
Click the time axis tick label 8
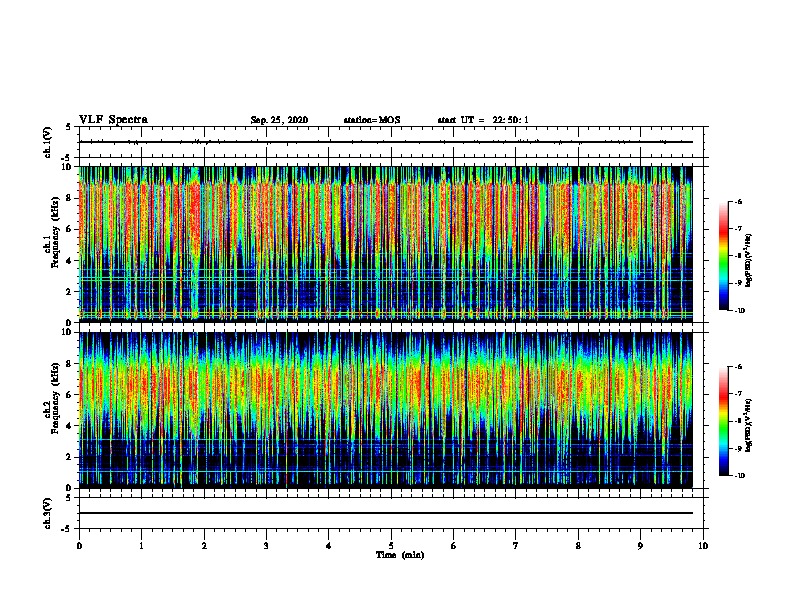pos(578,546)
